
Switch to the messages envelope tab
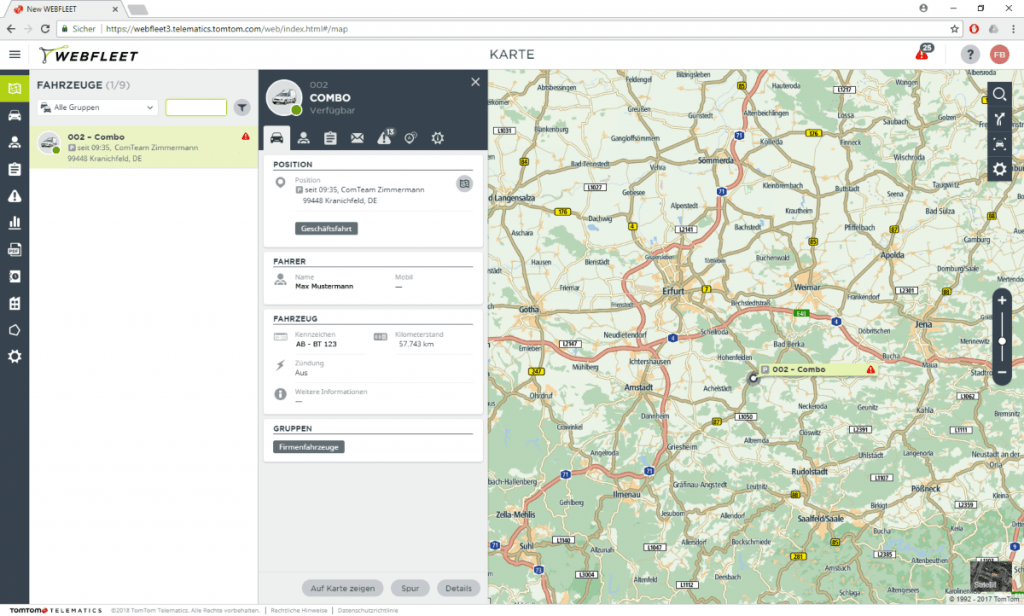tap(357, 138)
